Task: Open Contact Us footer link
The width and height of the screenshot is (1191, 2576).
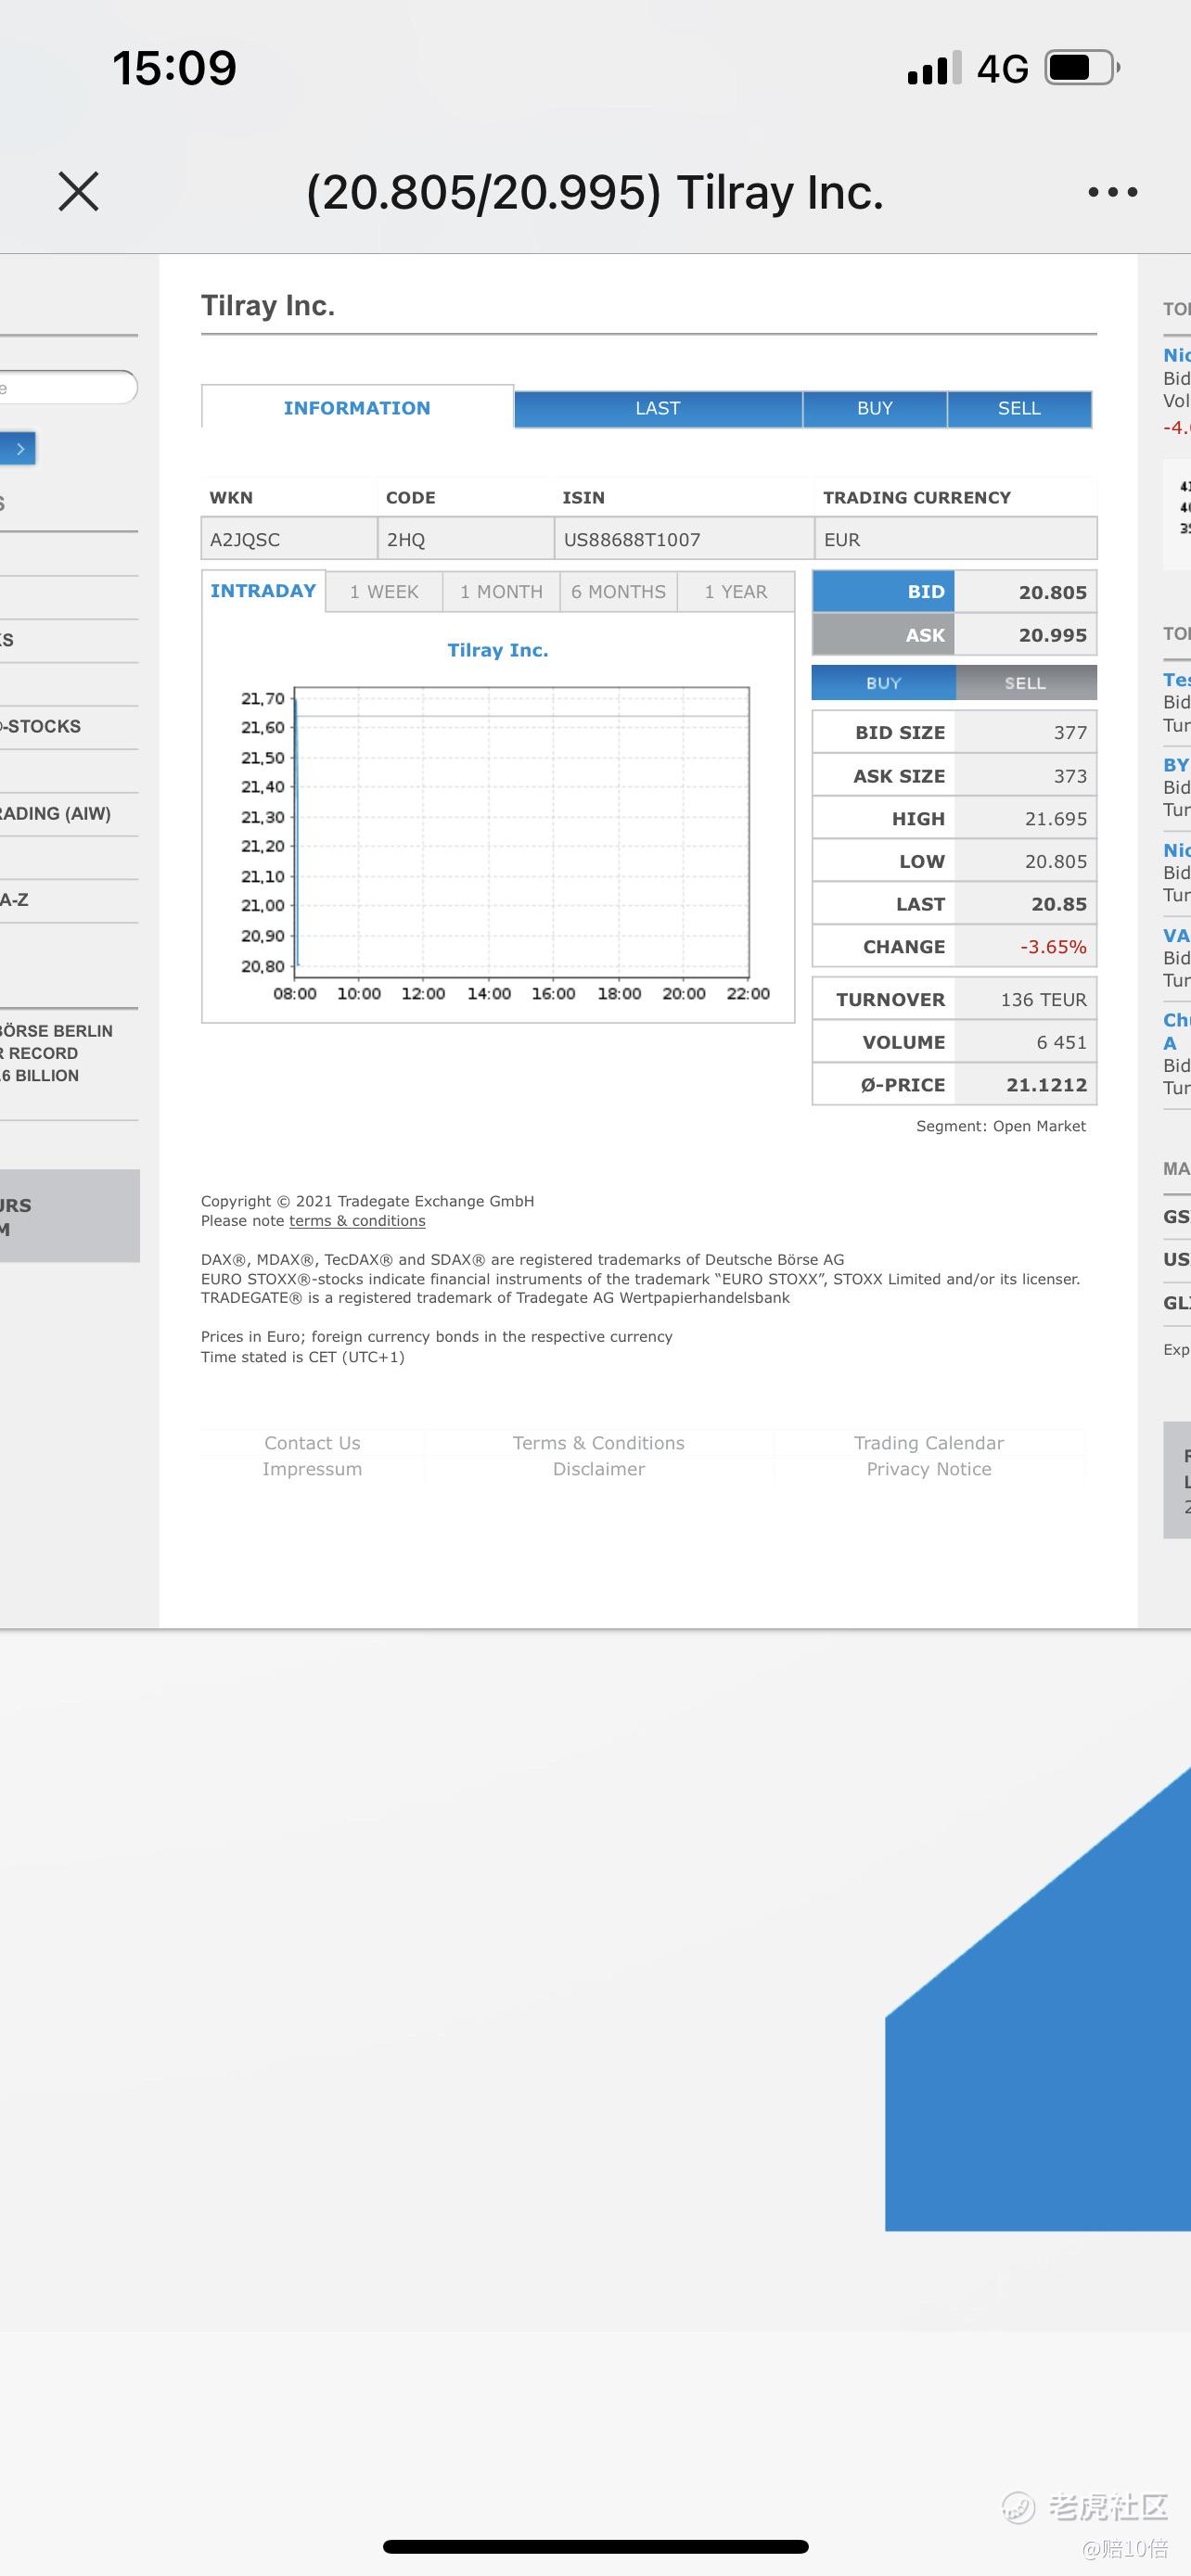Action: coord(312,1443)
